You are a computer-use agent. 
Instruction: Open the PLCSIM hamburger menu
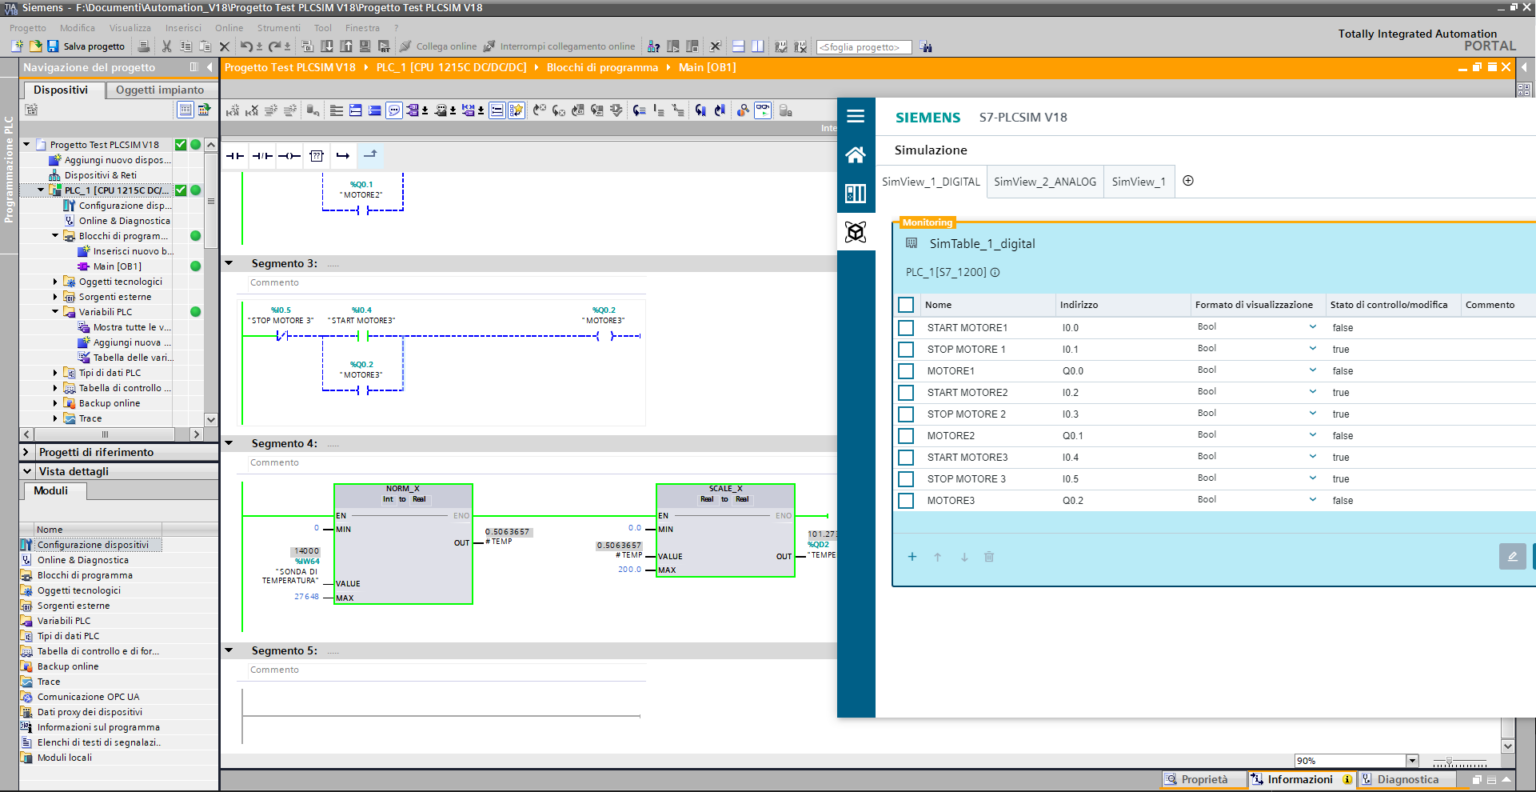coord(855,117)
